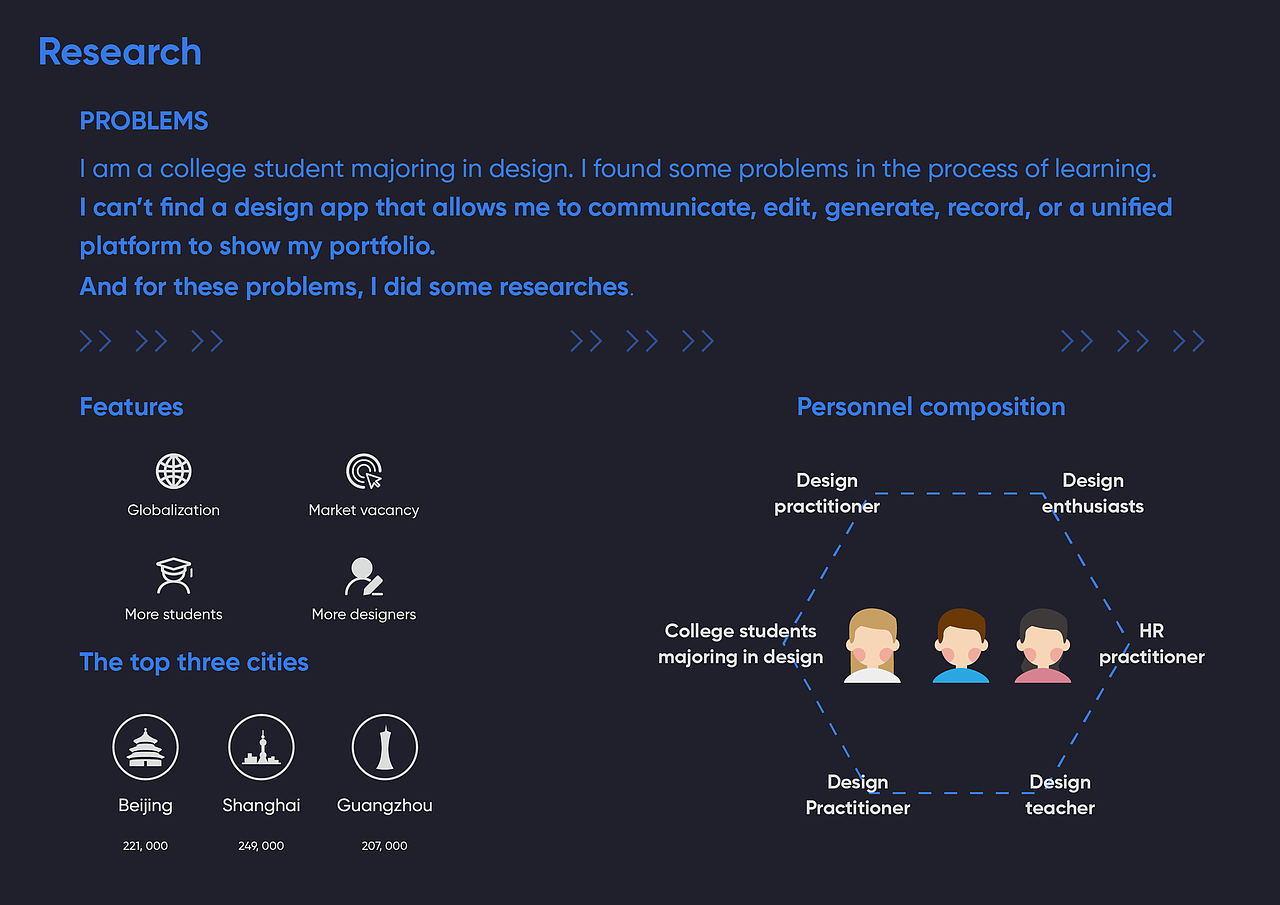1280x905 pixels.
Task: Select the blonde female avatar
Action: (x=873, y=646)
